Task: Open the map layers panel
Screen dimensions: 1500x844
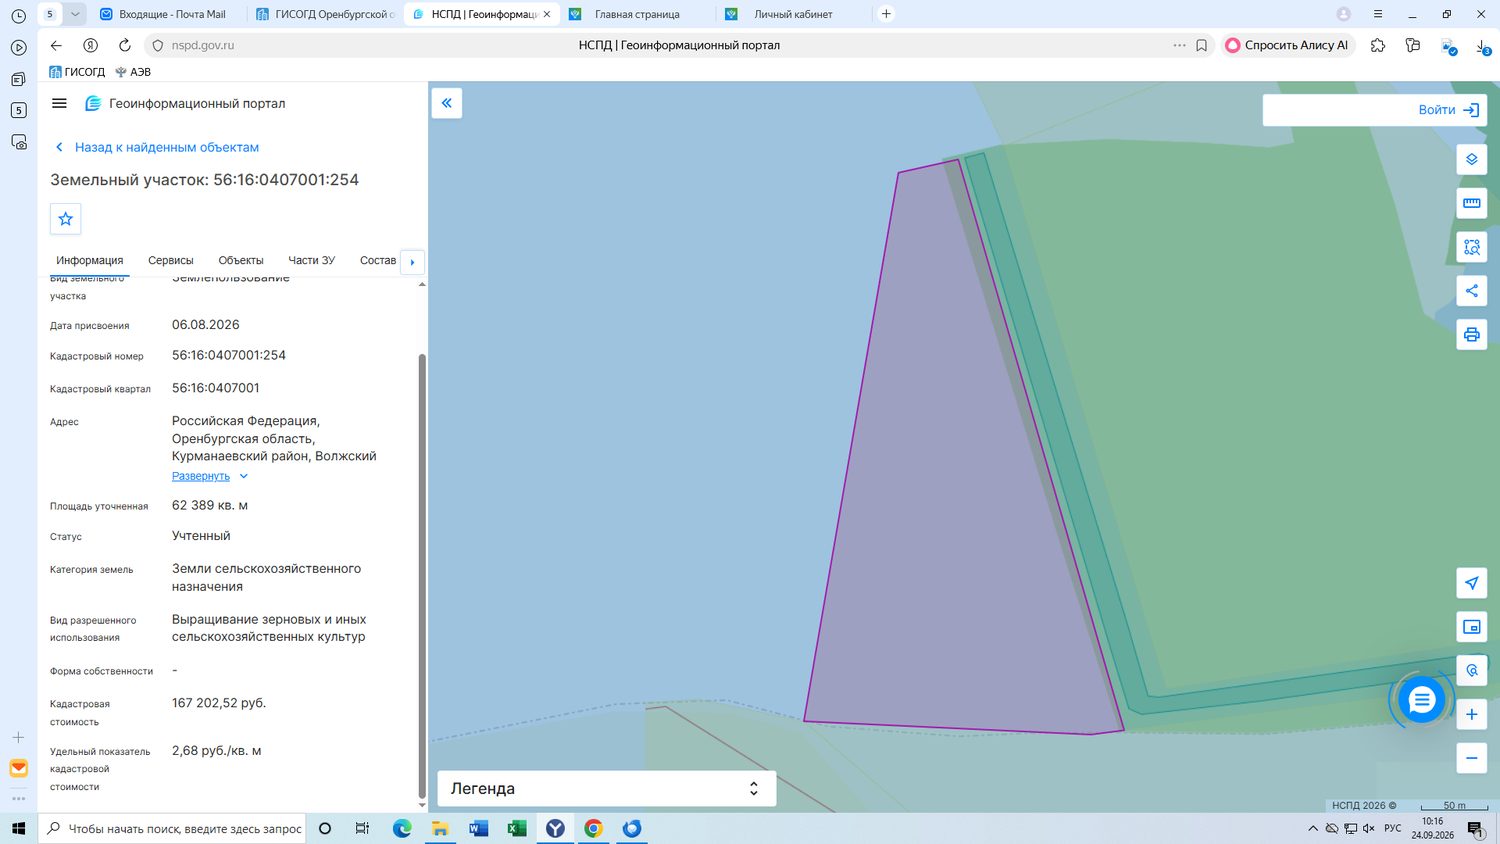Action: [1472, 159]
